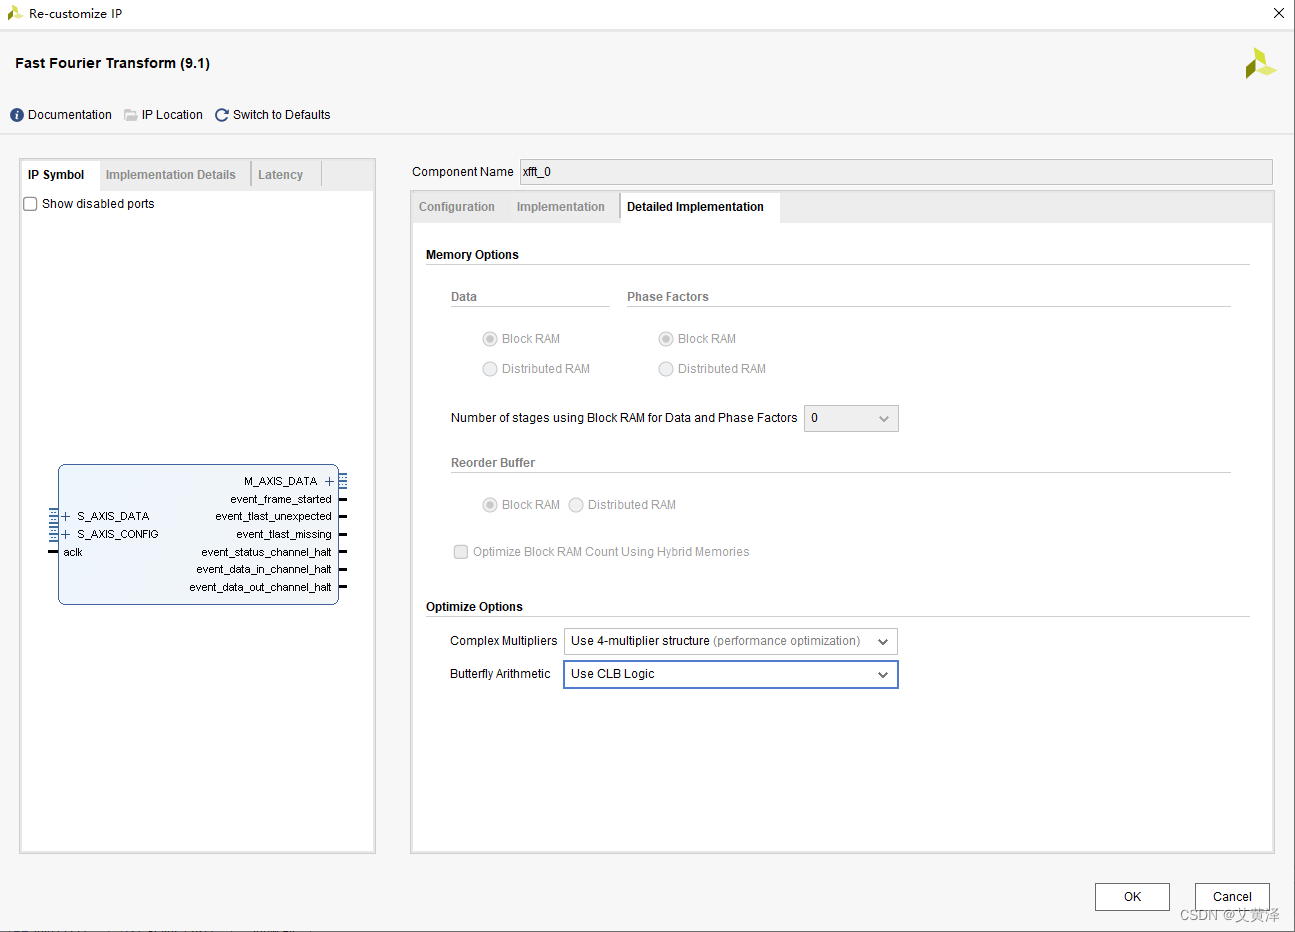Expand the M_AXIS_DATA port plus icon
Screen dimensions: 1295x932
coord(329,482)
